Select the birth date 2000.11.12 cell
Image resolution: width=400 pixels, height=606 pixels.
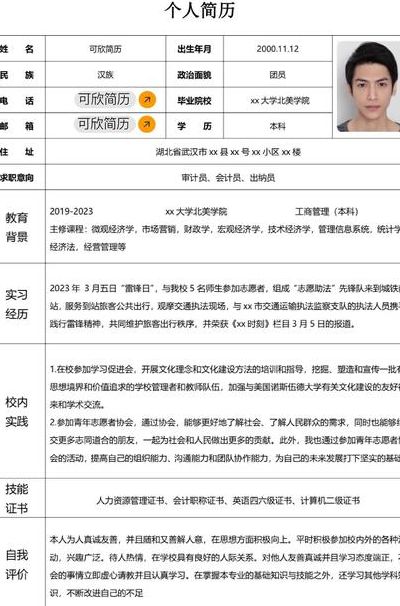coord(277,49)
